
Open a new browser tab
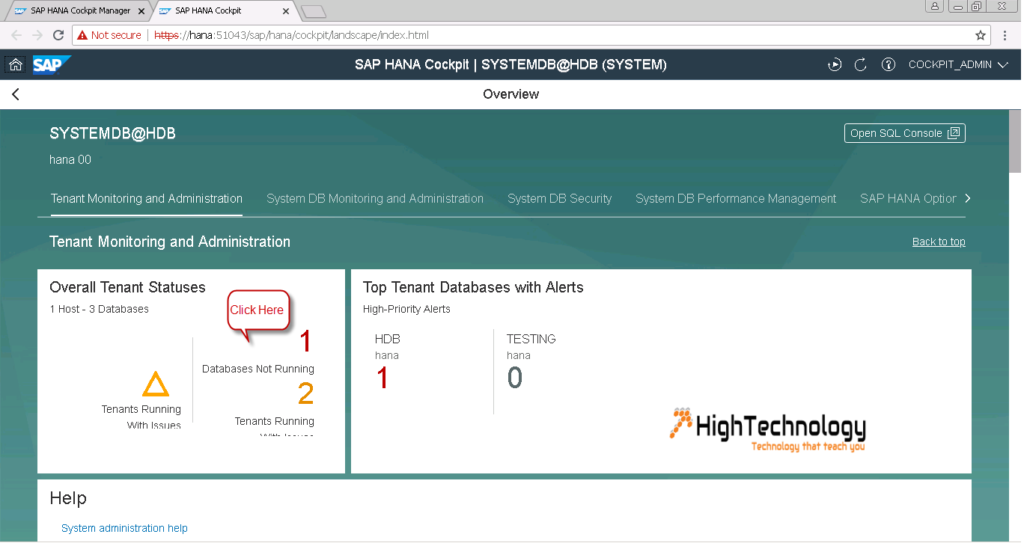coord(314,11)
